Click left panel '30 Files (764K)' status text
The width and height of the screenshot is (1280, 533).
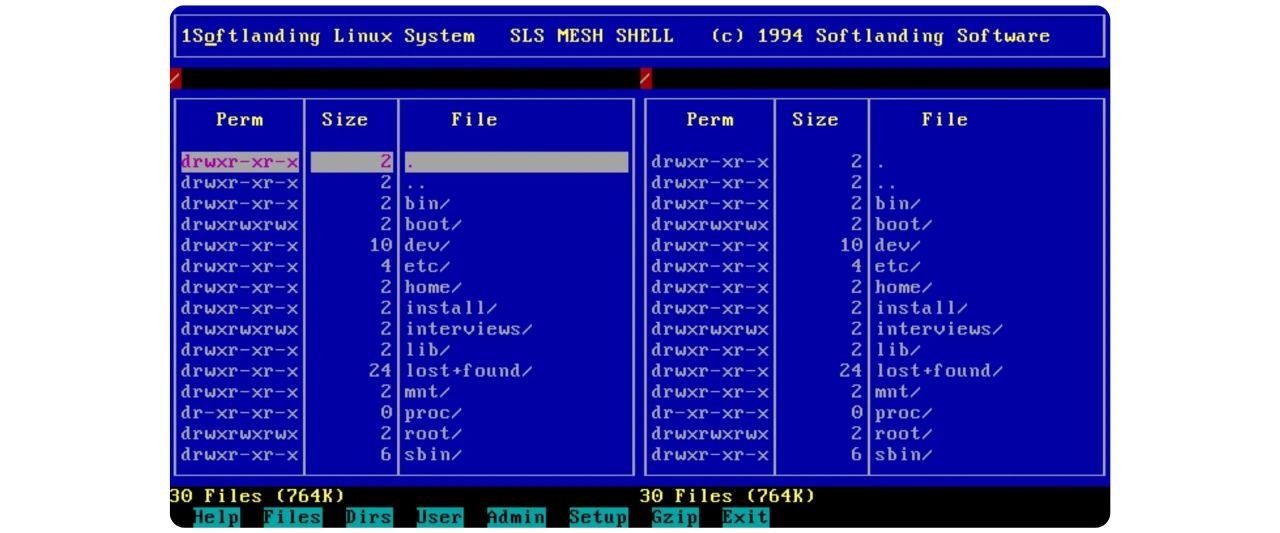[257, 496]
